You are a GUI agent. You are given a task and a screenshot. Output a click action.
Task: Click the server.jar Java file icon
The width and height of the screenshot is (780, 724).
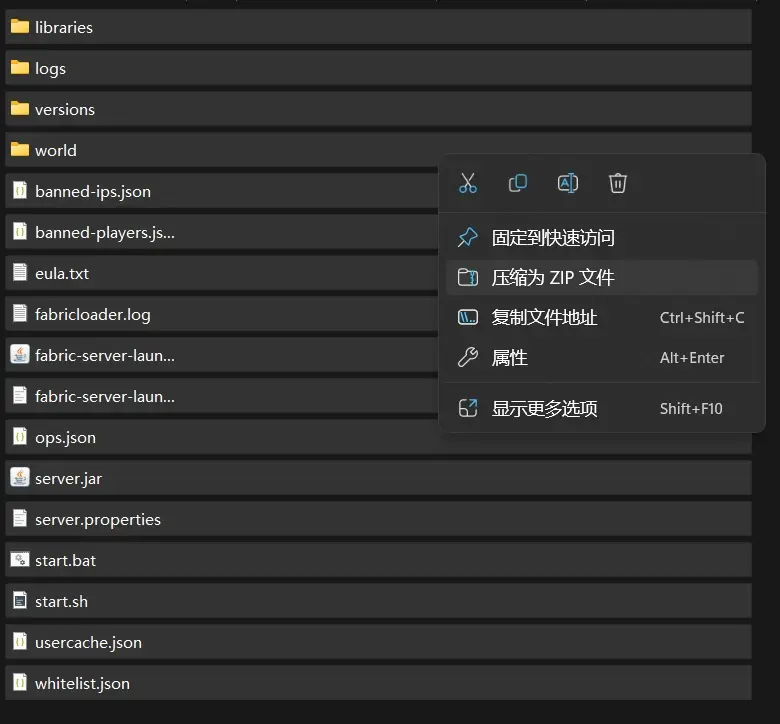point(19,478)
